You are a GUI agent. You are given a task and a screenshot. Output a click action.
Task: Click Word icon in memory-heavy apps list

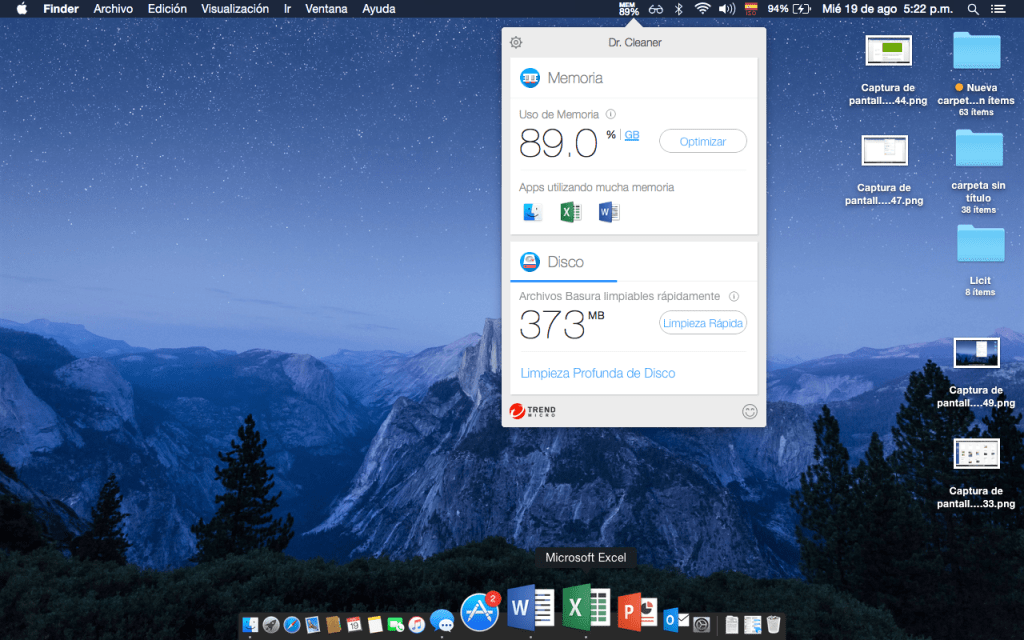(x=609, y=212)
